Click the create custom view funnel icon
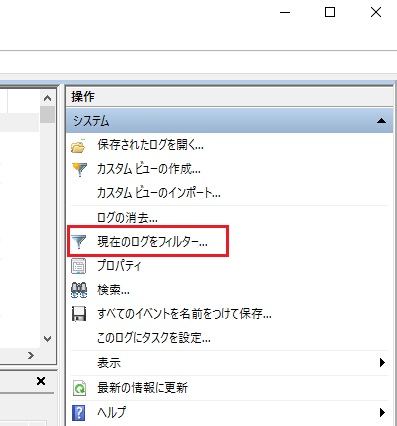This screenshot has height=426, width=397. click(79, 169)
